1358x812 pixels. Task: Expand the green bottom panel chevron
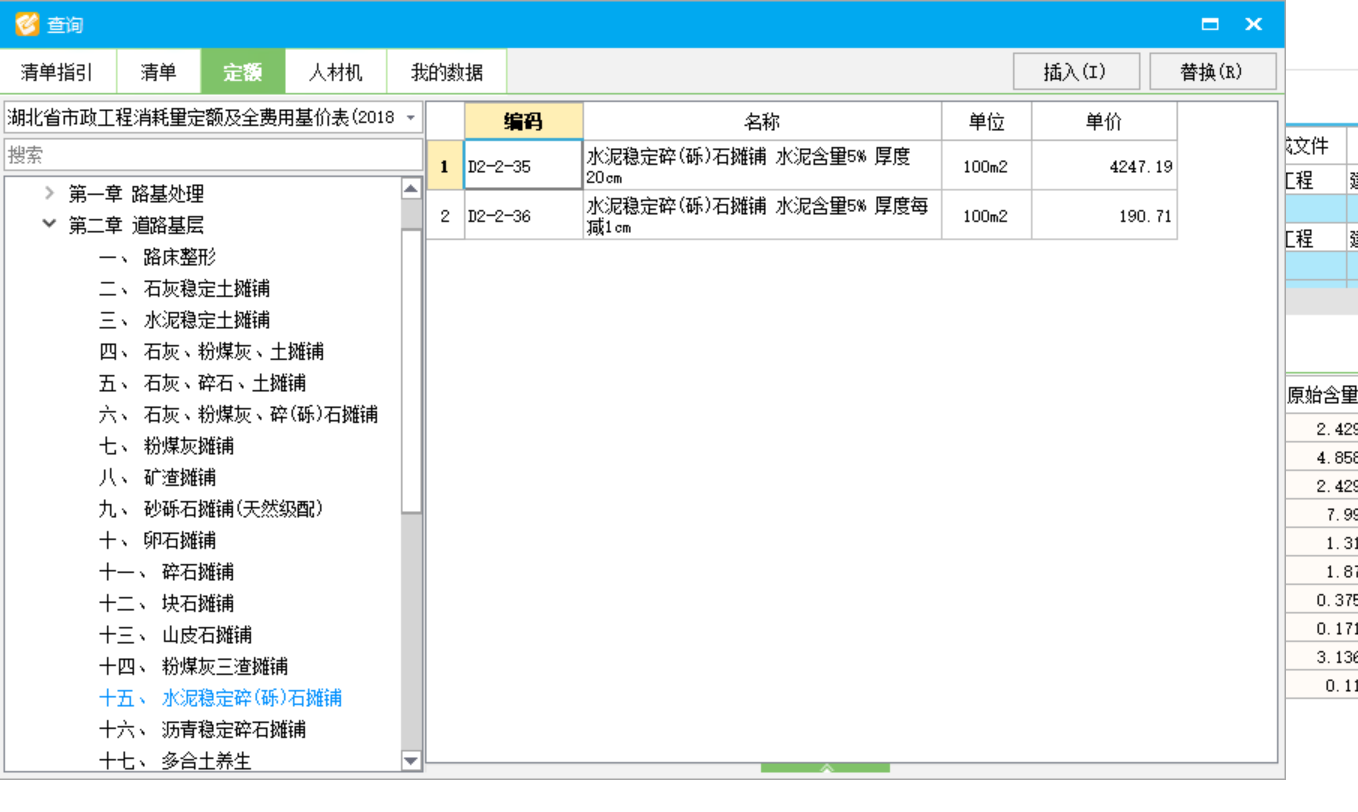click(x=825, y=768)
